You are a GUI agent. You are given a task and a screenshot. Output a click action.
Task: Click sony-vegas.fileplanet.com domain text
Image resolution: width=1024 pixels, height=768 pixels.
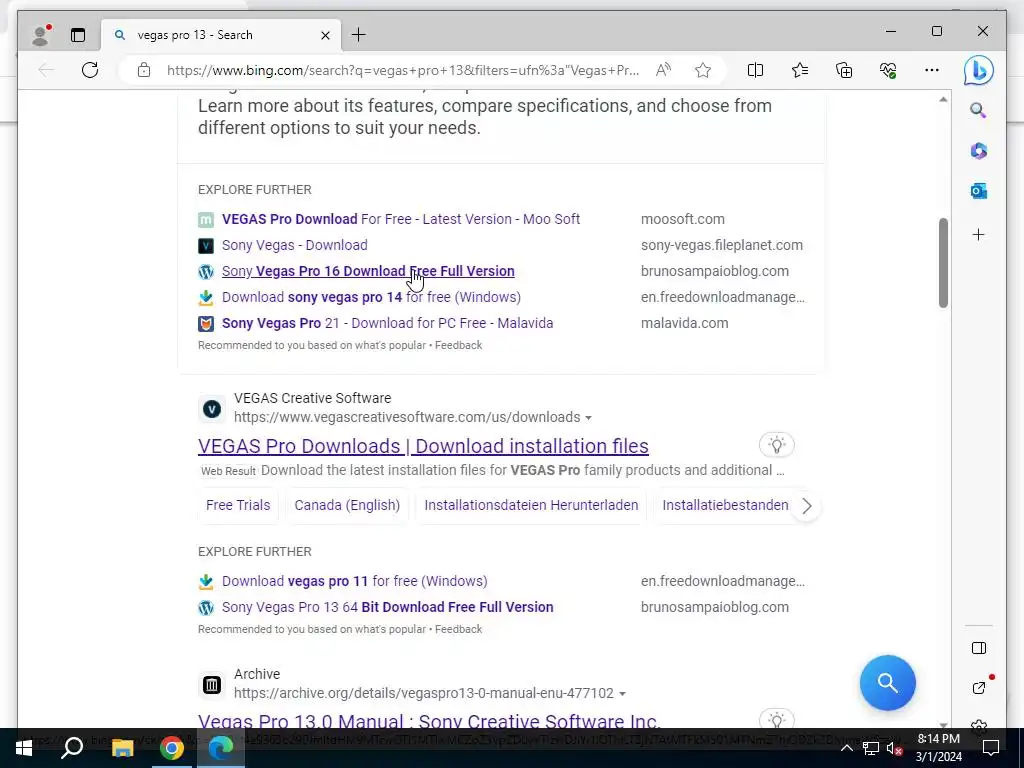pos(722,245)
